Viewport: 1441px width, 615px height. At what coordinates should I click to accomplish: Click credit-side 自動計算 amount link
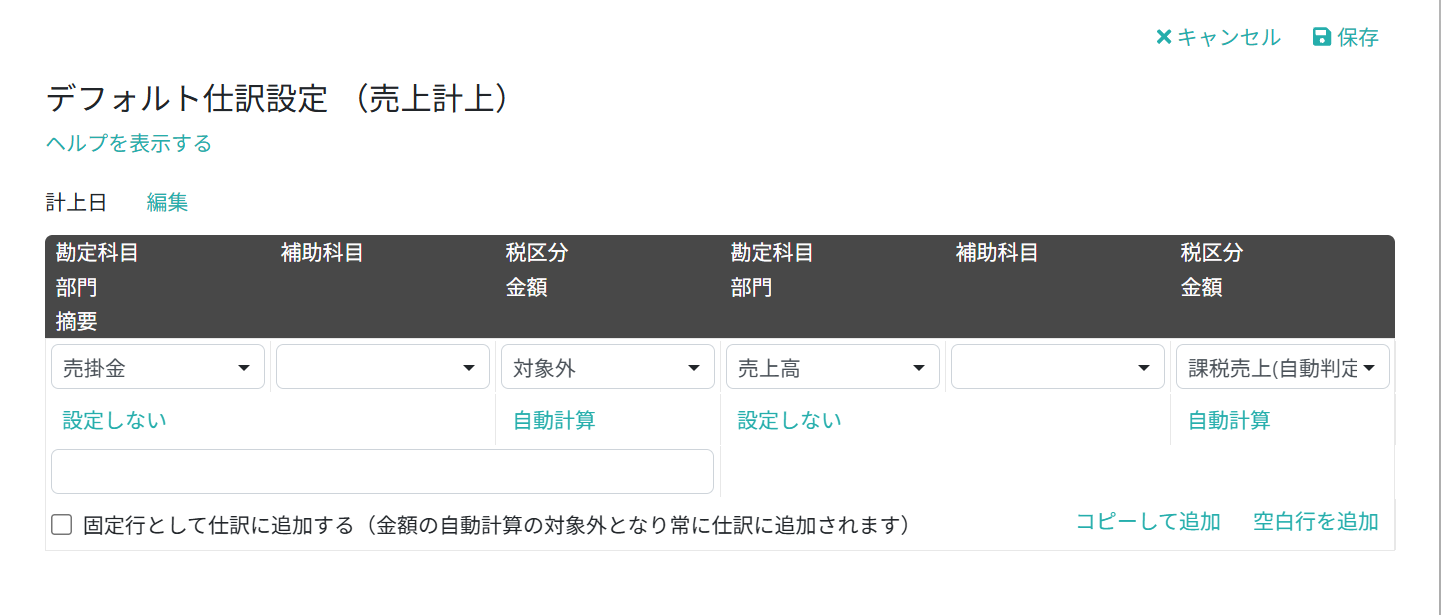(x=1229, y=420)
